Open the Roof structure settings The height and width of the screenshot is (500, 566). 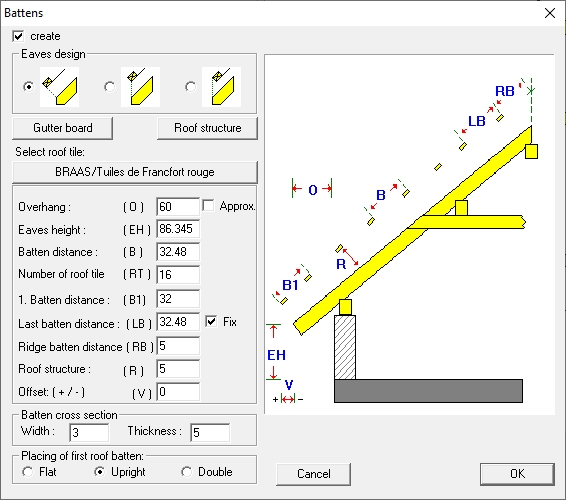[208, 128]
